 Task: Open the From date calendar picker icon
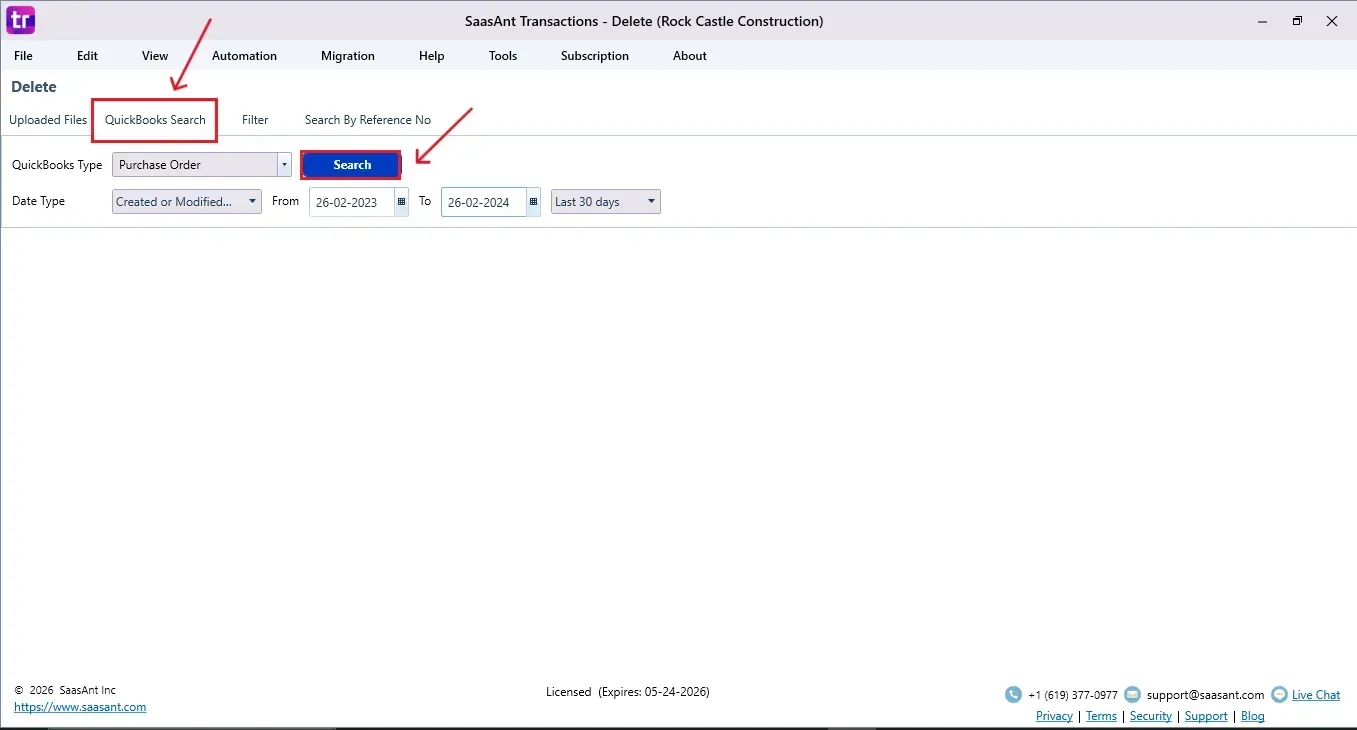click(x=401, y=202)
